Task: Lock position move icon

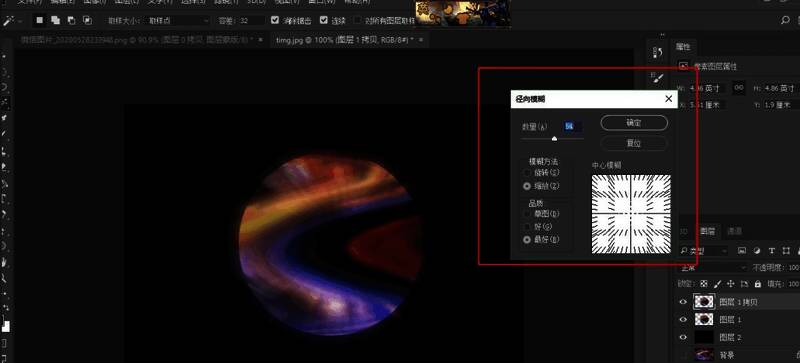Action: (731, 284)
